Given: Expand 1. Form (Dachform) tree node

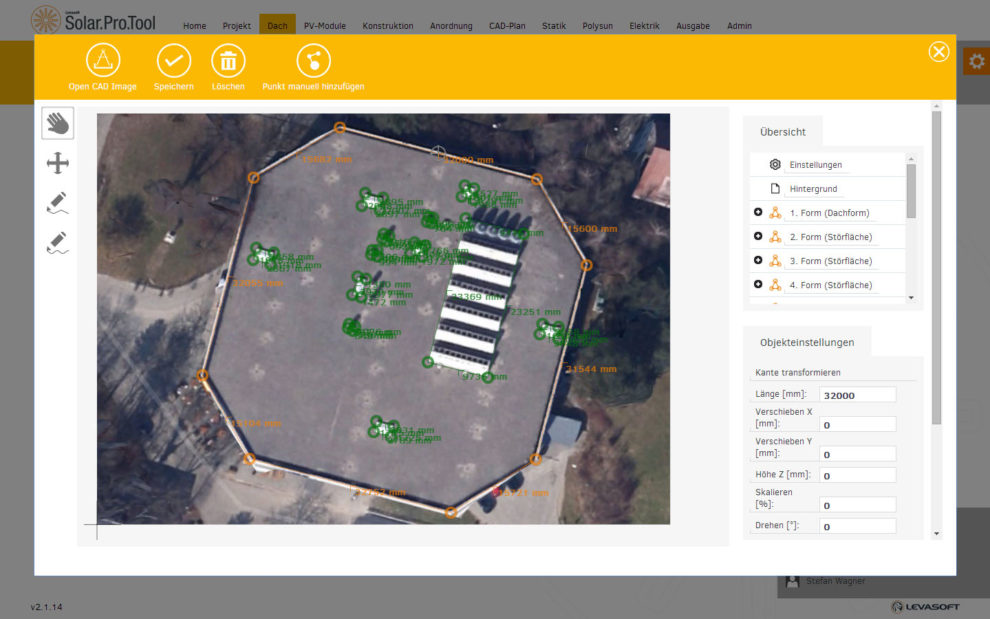Looking at the screenshot, I should pyautogui.click(x=758, y=212).
